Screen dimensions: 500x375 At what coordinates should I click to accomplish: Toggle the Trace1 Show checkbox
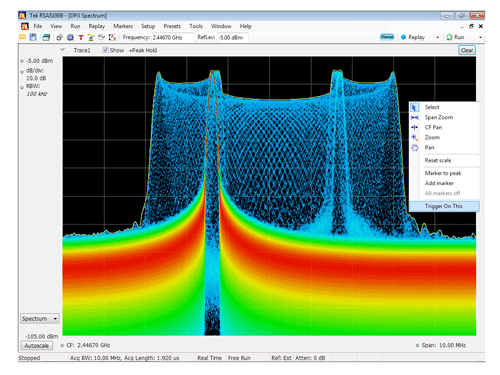(105, 50)
